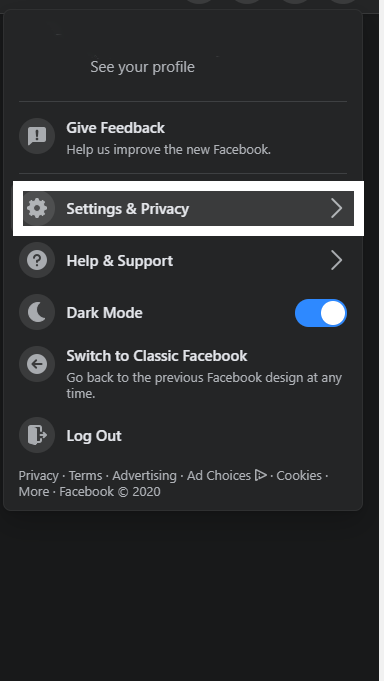
Task: Expand Settings & Privacy with its chevron
Action: pyautogui.click(x=336, y=208)
